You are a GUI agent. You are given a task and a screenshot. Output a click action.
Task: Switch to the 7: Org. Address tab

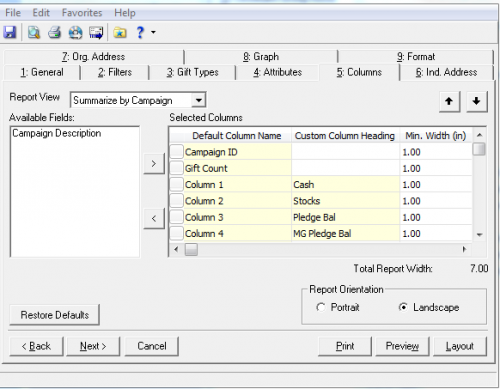tap(94, 57)
